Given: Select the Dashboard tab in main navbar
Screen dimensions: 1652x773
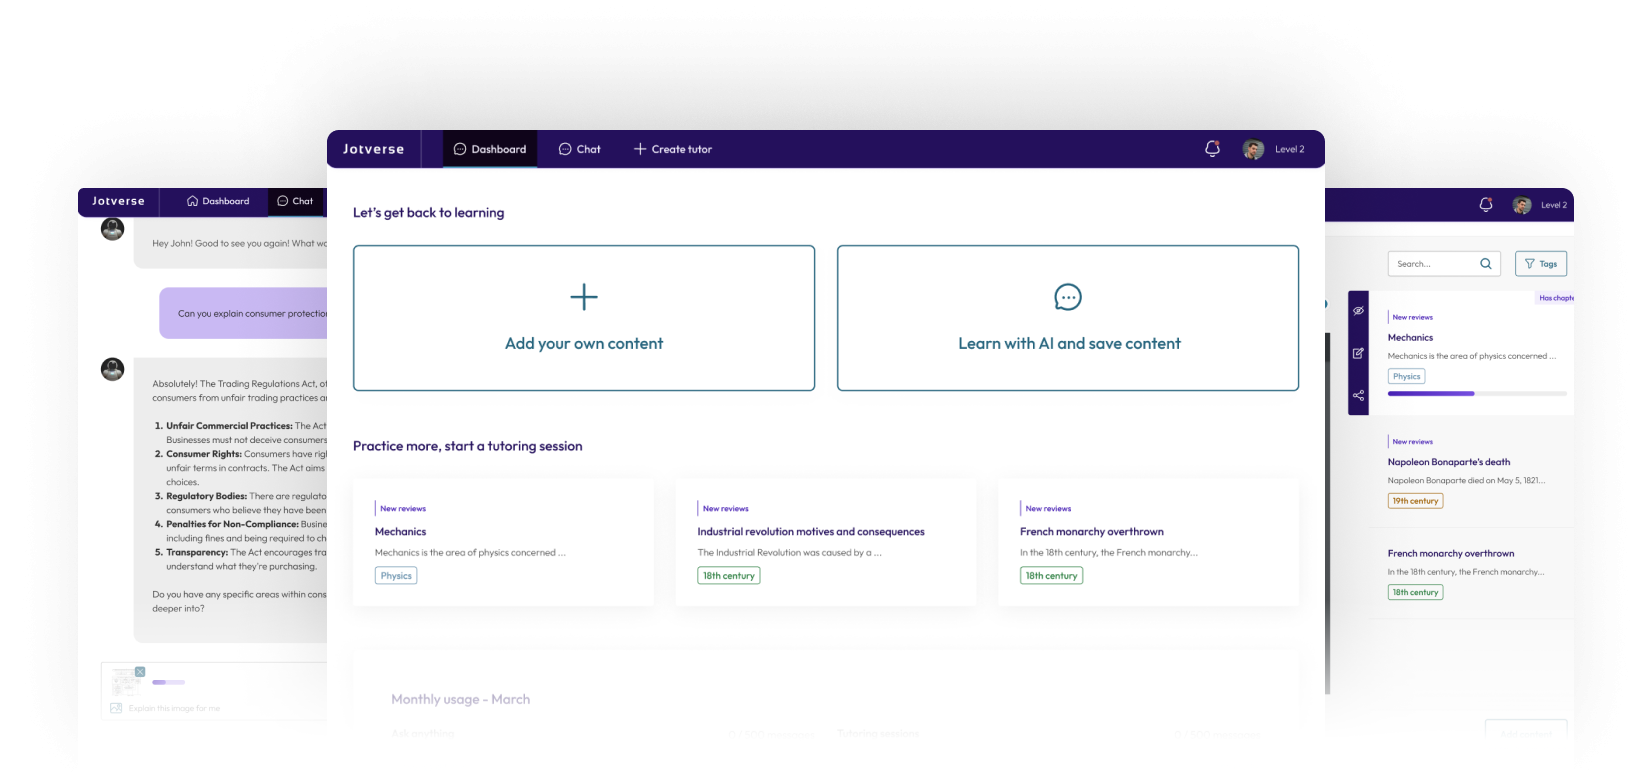Looking at the screenshot, I should click(490, 149).
